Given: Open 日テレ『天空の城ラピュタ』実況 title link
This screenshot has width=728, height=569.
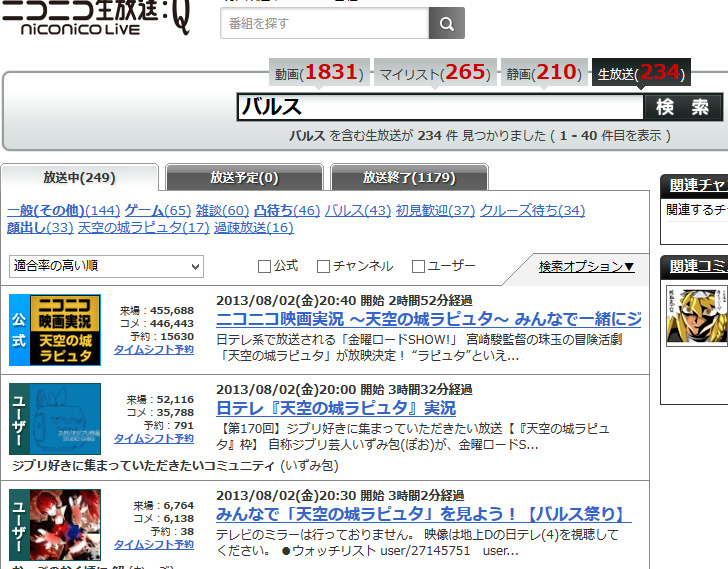Looking at the screenshot, I should (x=336, y=408).
